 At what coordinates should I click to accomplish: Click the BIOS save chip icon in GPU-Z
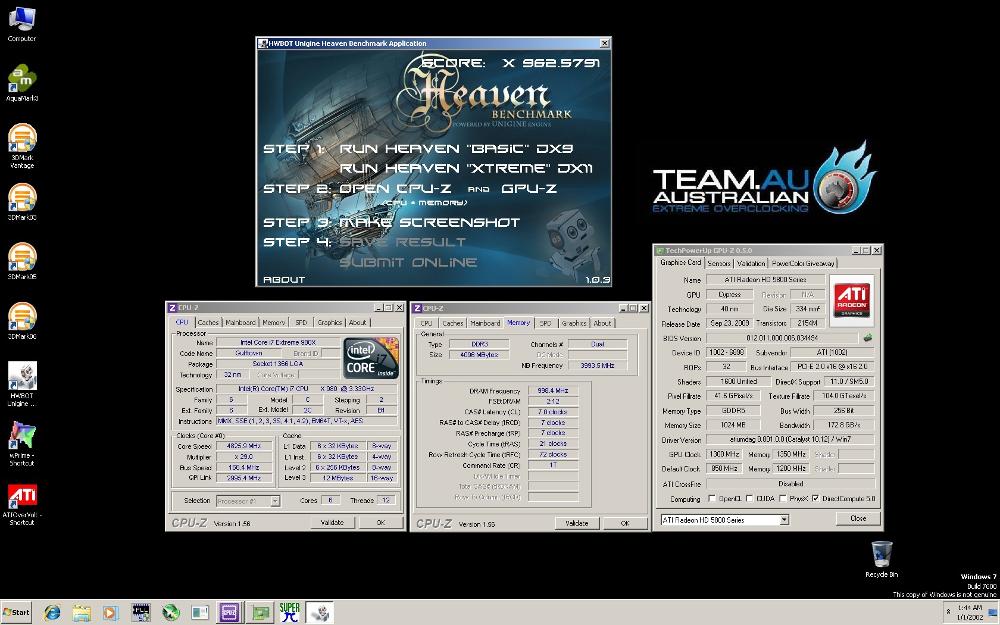(x=867, y=338)
